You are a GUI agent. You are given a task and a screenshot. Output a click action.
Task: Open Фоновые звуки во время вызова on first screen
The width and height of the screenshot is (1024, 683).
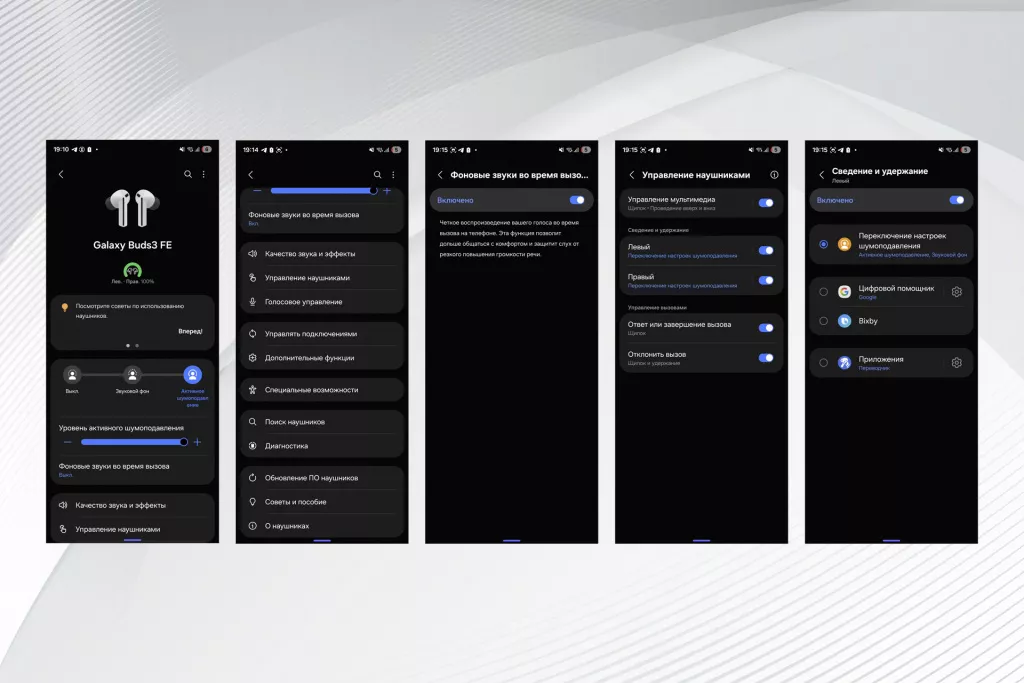pos(133,469)
